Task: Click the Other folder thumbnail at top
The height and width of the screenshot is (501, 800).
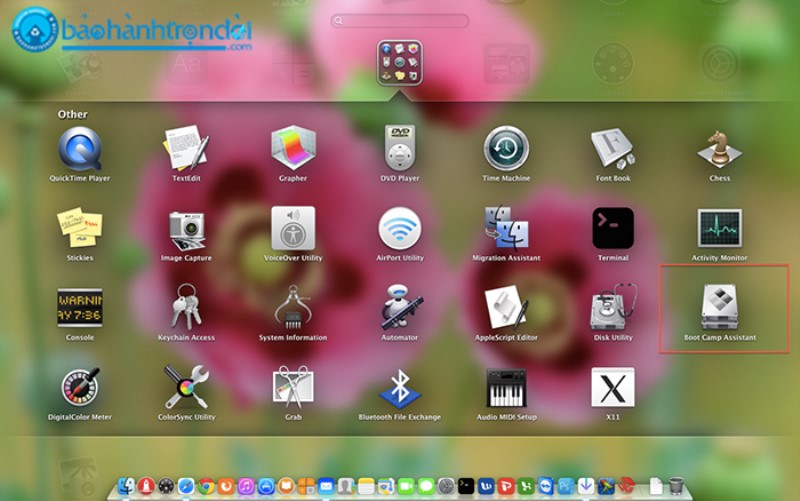Action: [399, 63]
